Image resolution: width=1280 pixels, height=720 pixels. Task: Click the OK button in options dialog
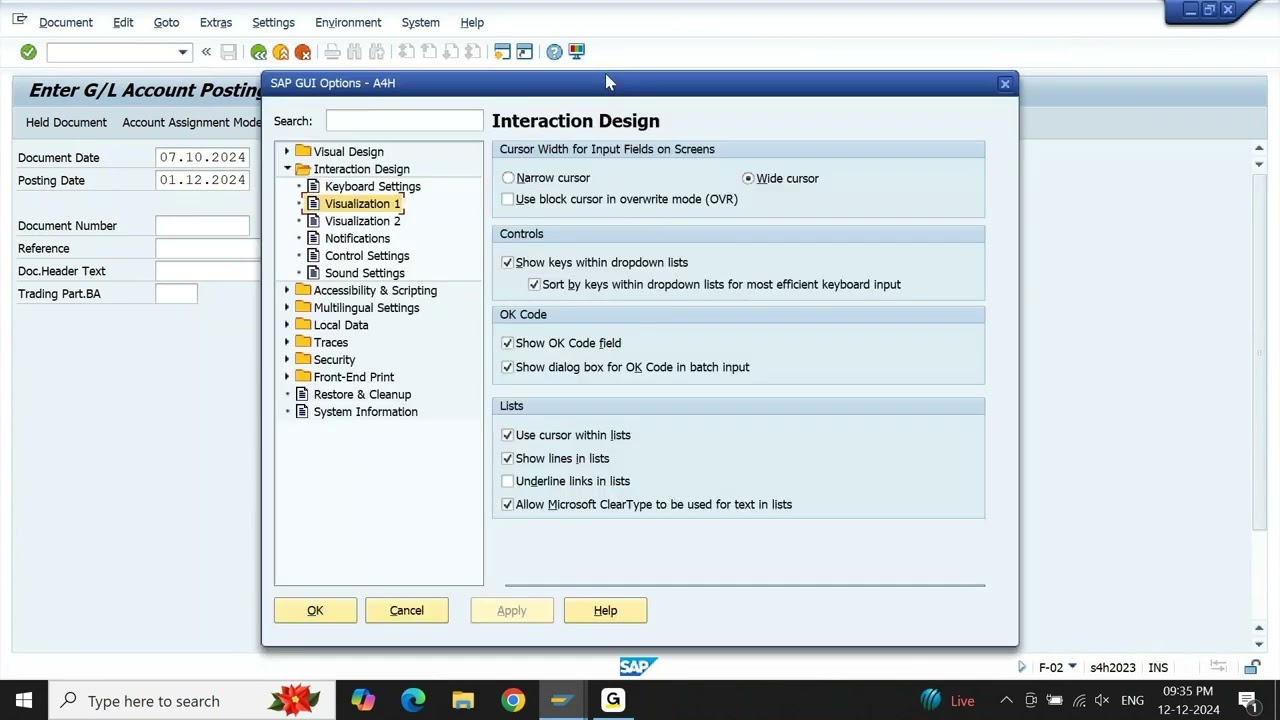315,610
